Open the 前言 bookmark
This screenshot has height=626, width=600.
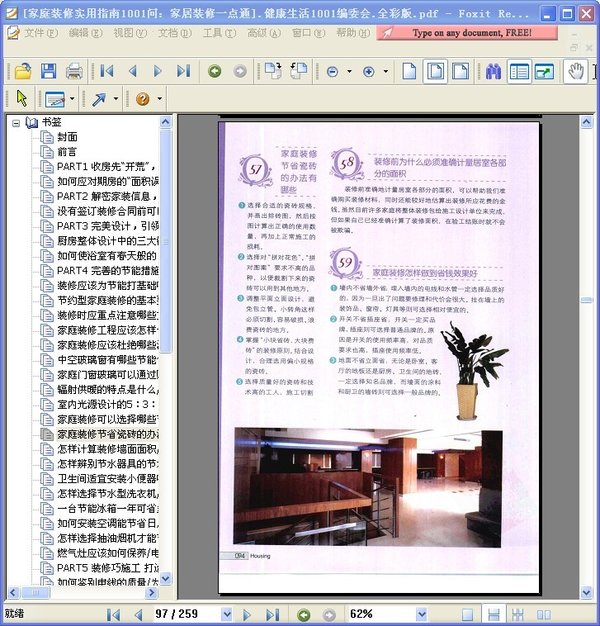click(67, 152)
